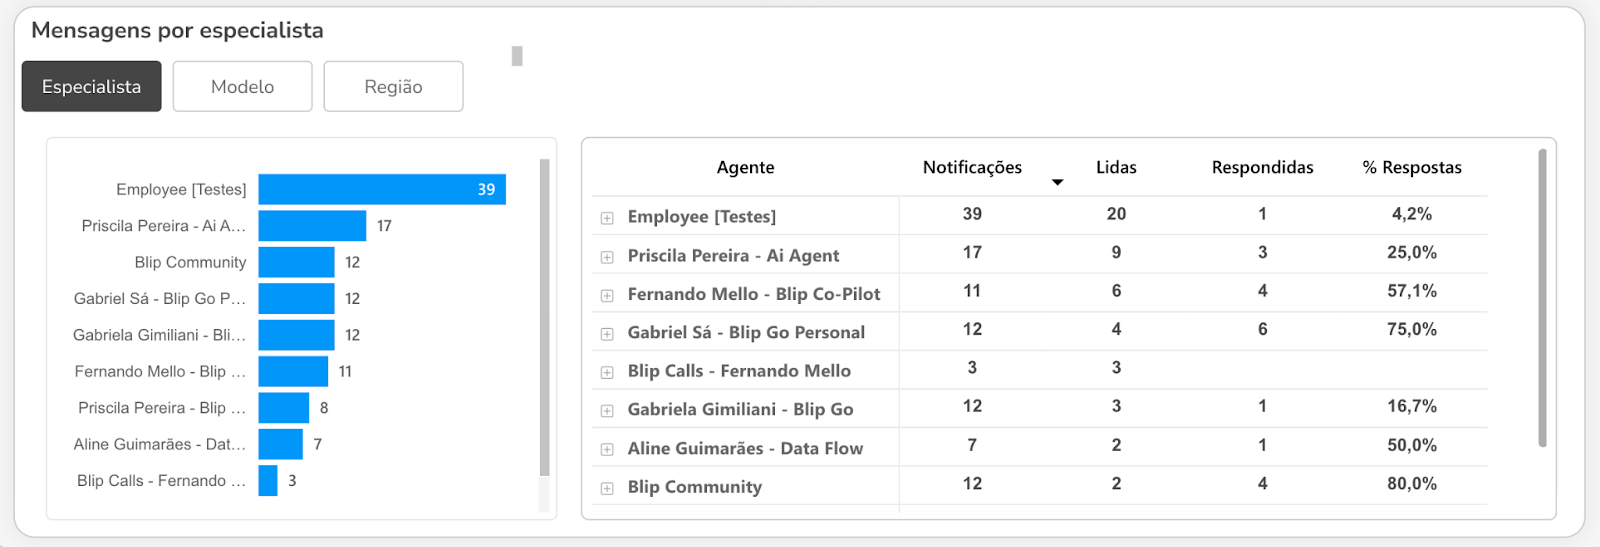Sort by the Lidas column header

tap(1116, 167)
